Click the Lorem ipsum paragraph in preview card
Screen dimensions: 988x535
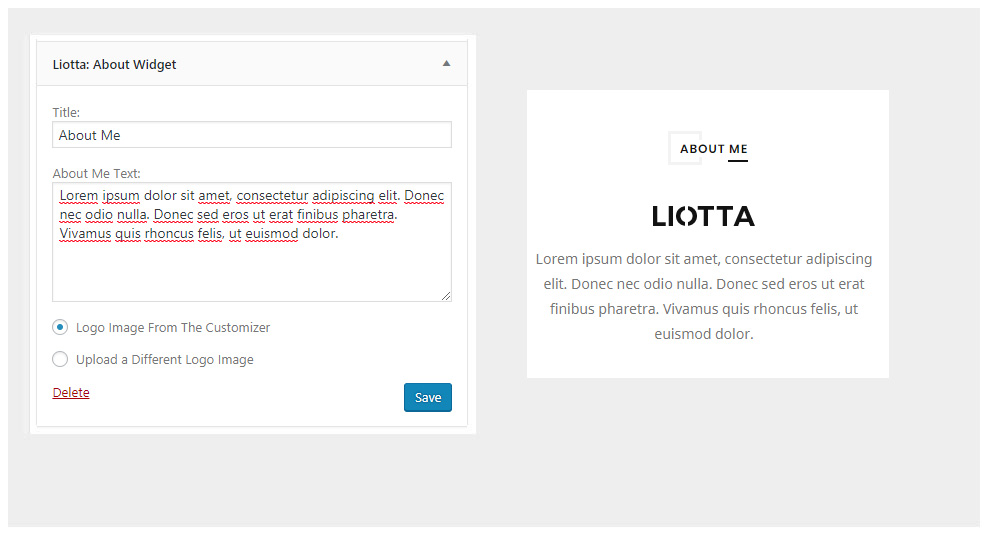[x=704, y=296]
